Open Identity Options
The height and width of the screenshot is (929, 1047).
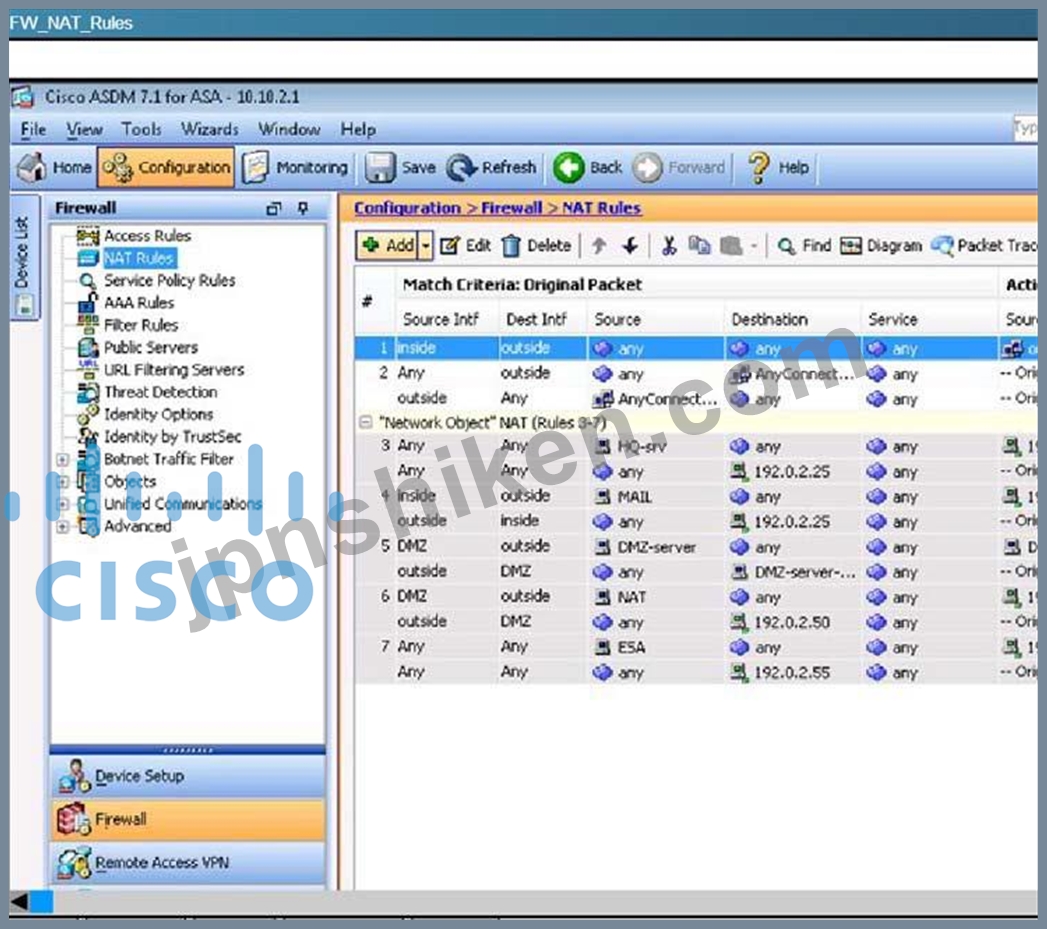[x=158, y=415]
